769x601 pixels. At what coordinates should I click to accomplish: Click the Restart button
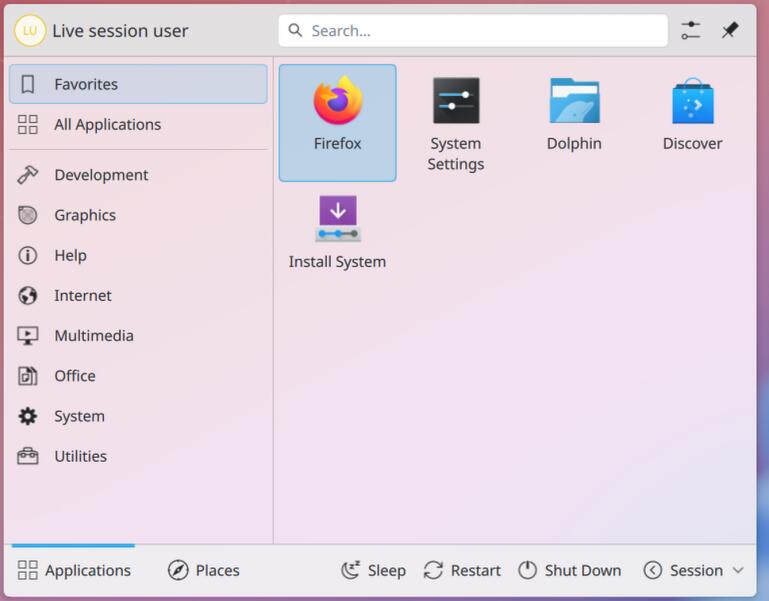(x=462, y=570)
